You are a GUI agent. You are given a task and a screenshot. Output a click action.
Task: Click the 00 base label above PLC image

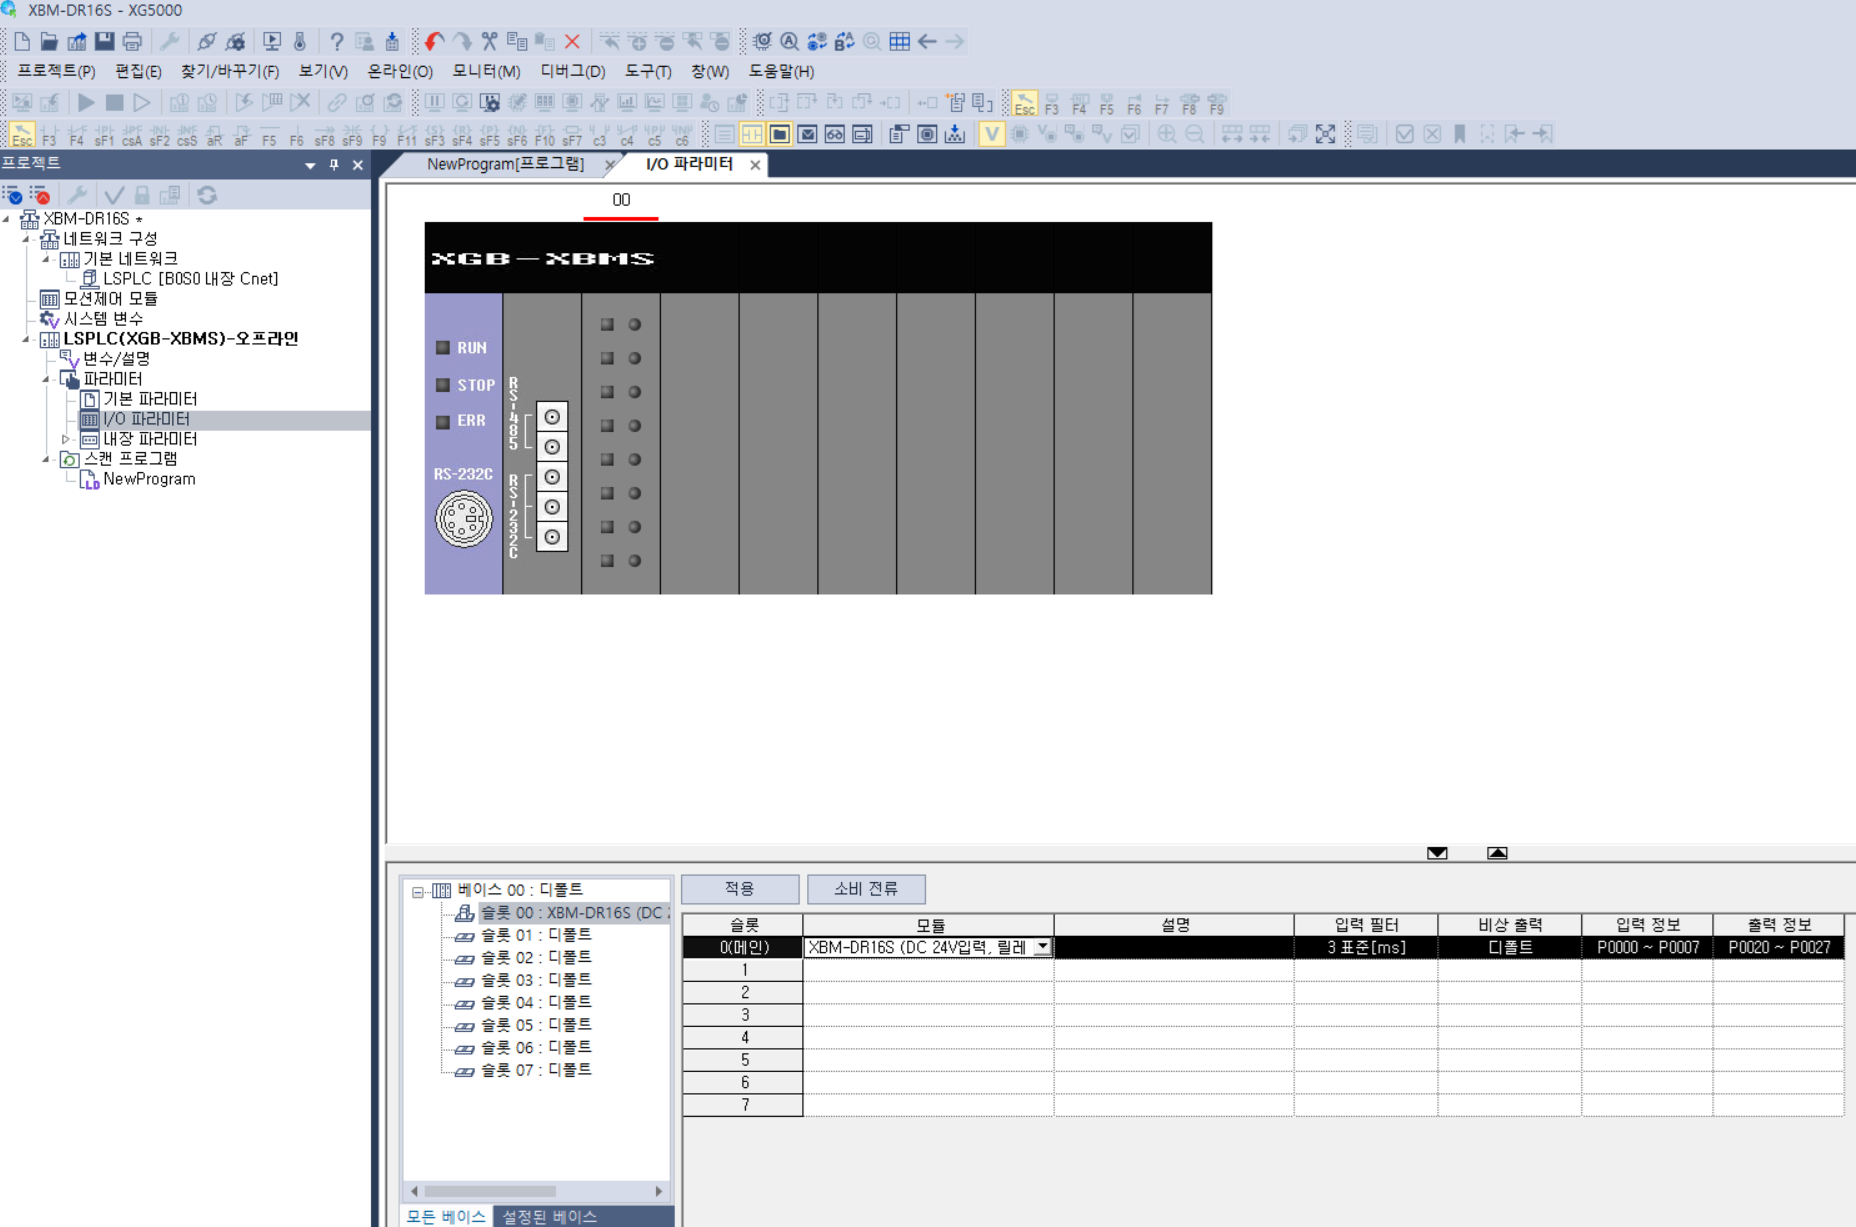pos(621,200)
